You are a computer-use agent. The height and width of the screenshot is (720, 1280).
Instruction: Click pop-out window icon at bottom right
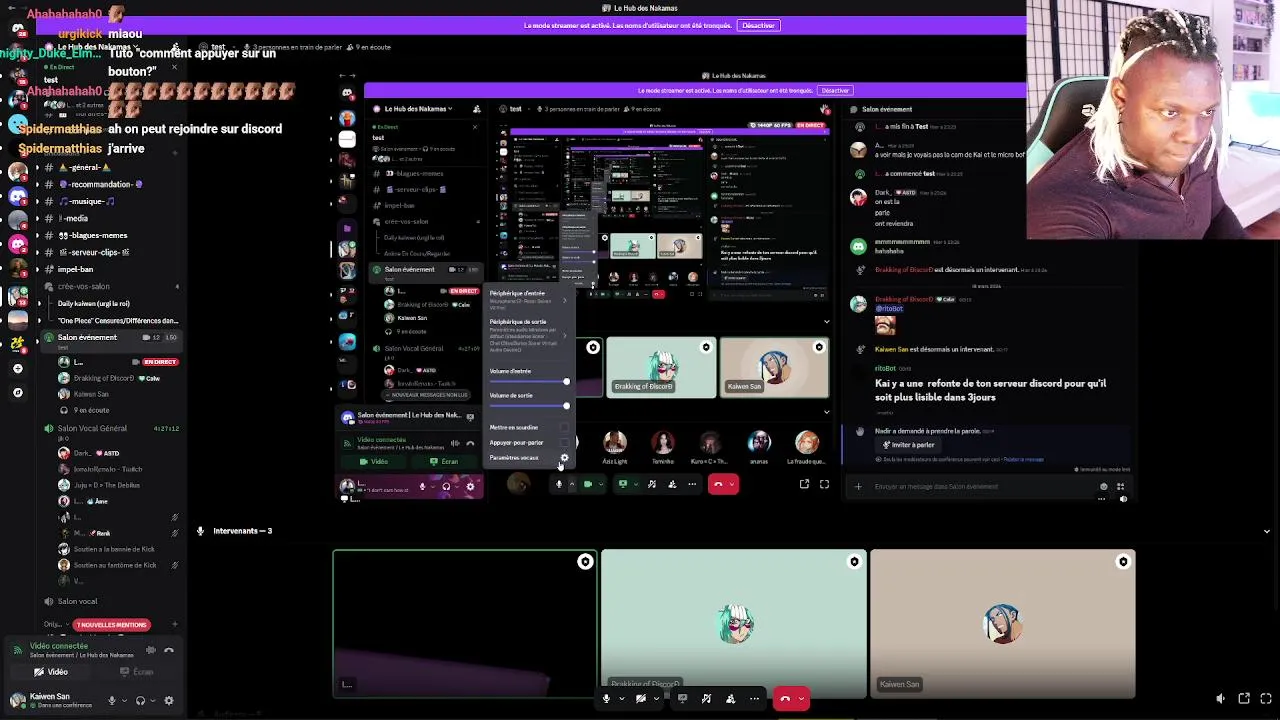1244,698
